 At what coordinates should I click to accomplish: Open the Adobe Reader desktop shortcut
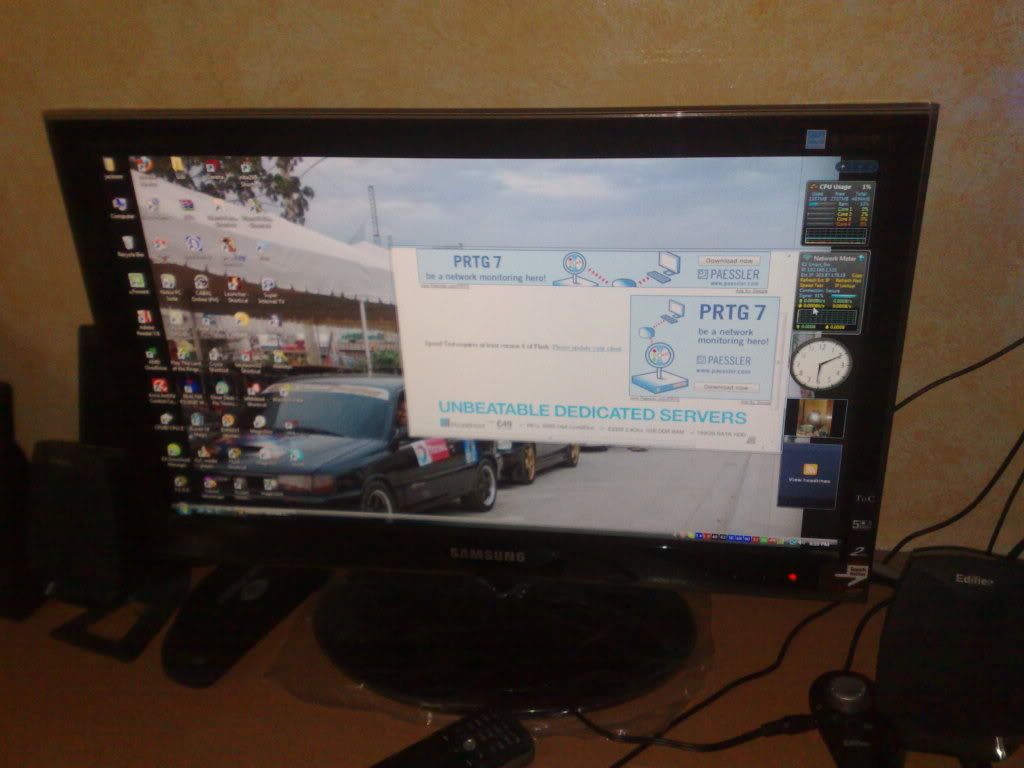click(144, 318)
